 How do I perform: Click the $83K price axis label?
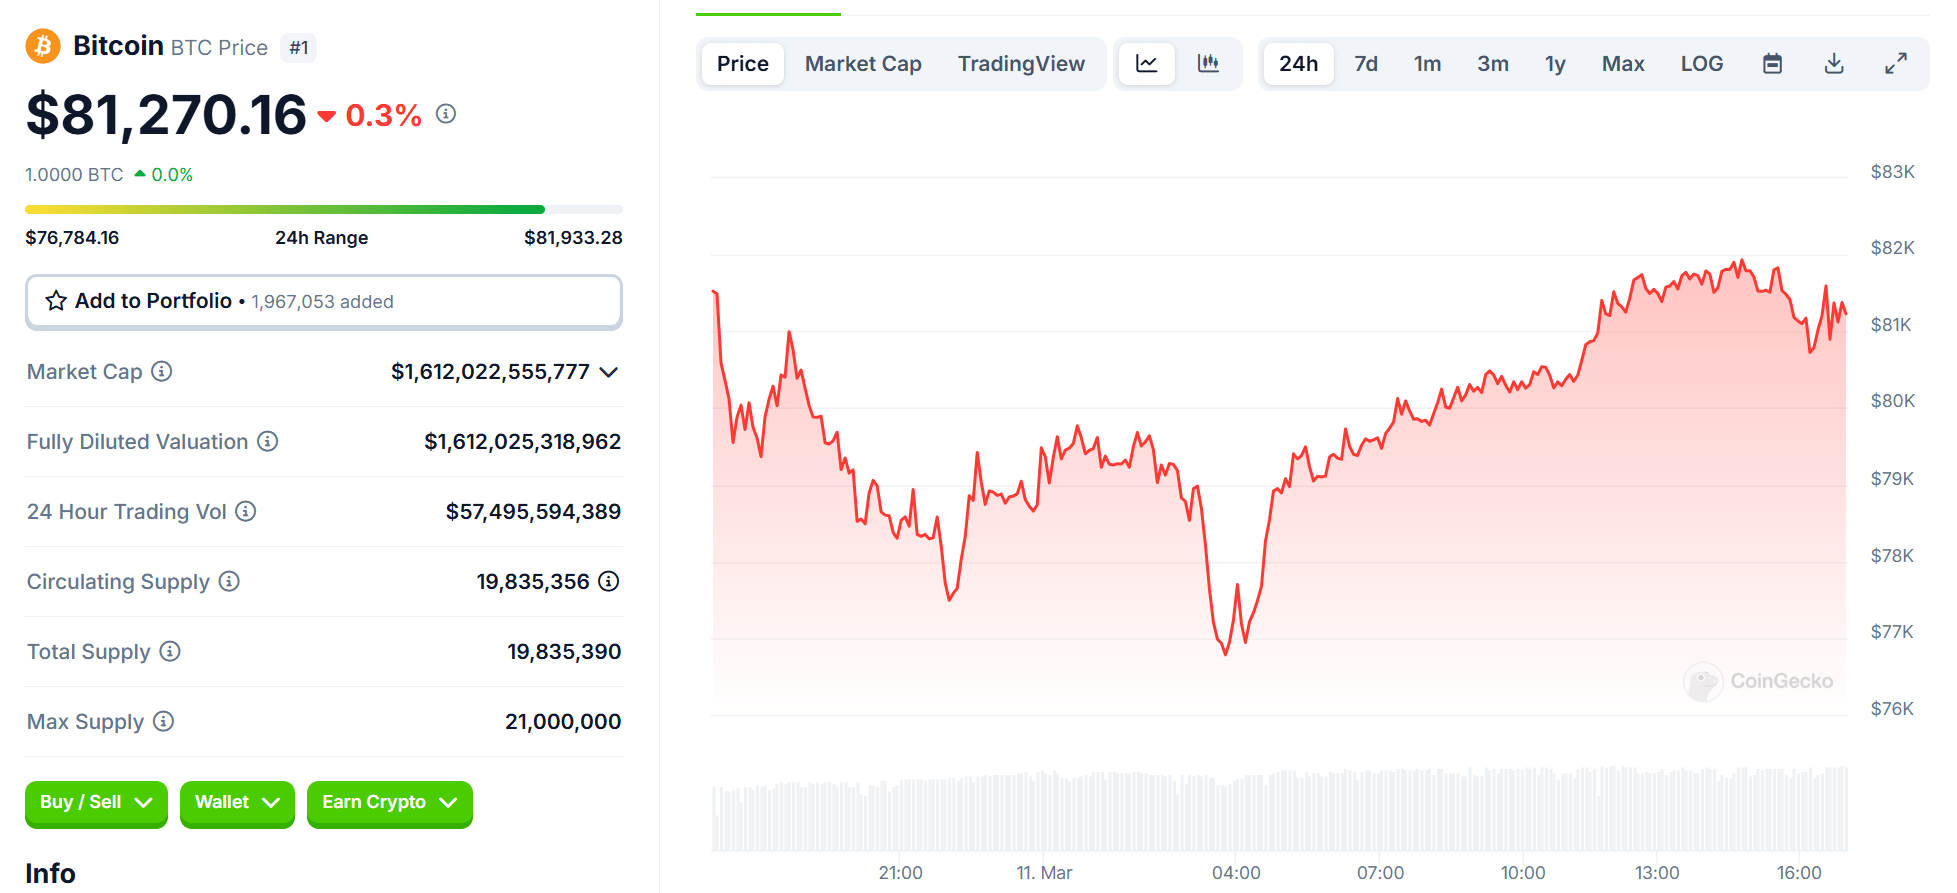(1892, 172)
